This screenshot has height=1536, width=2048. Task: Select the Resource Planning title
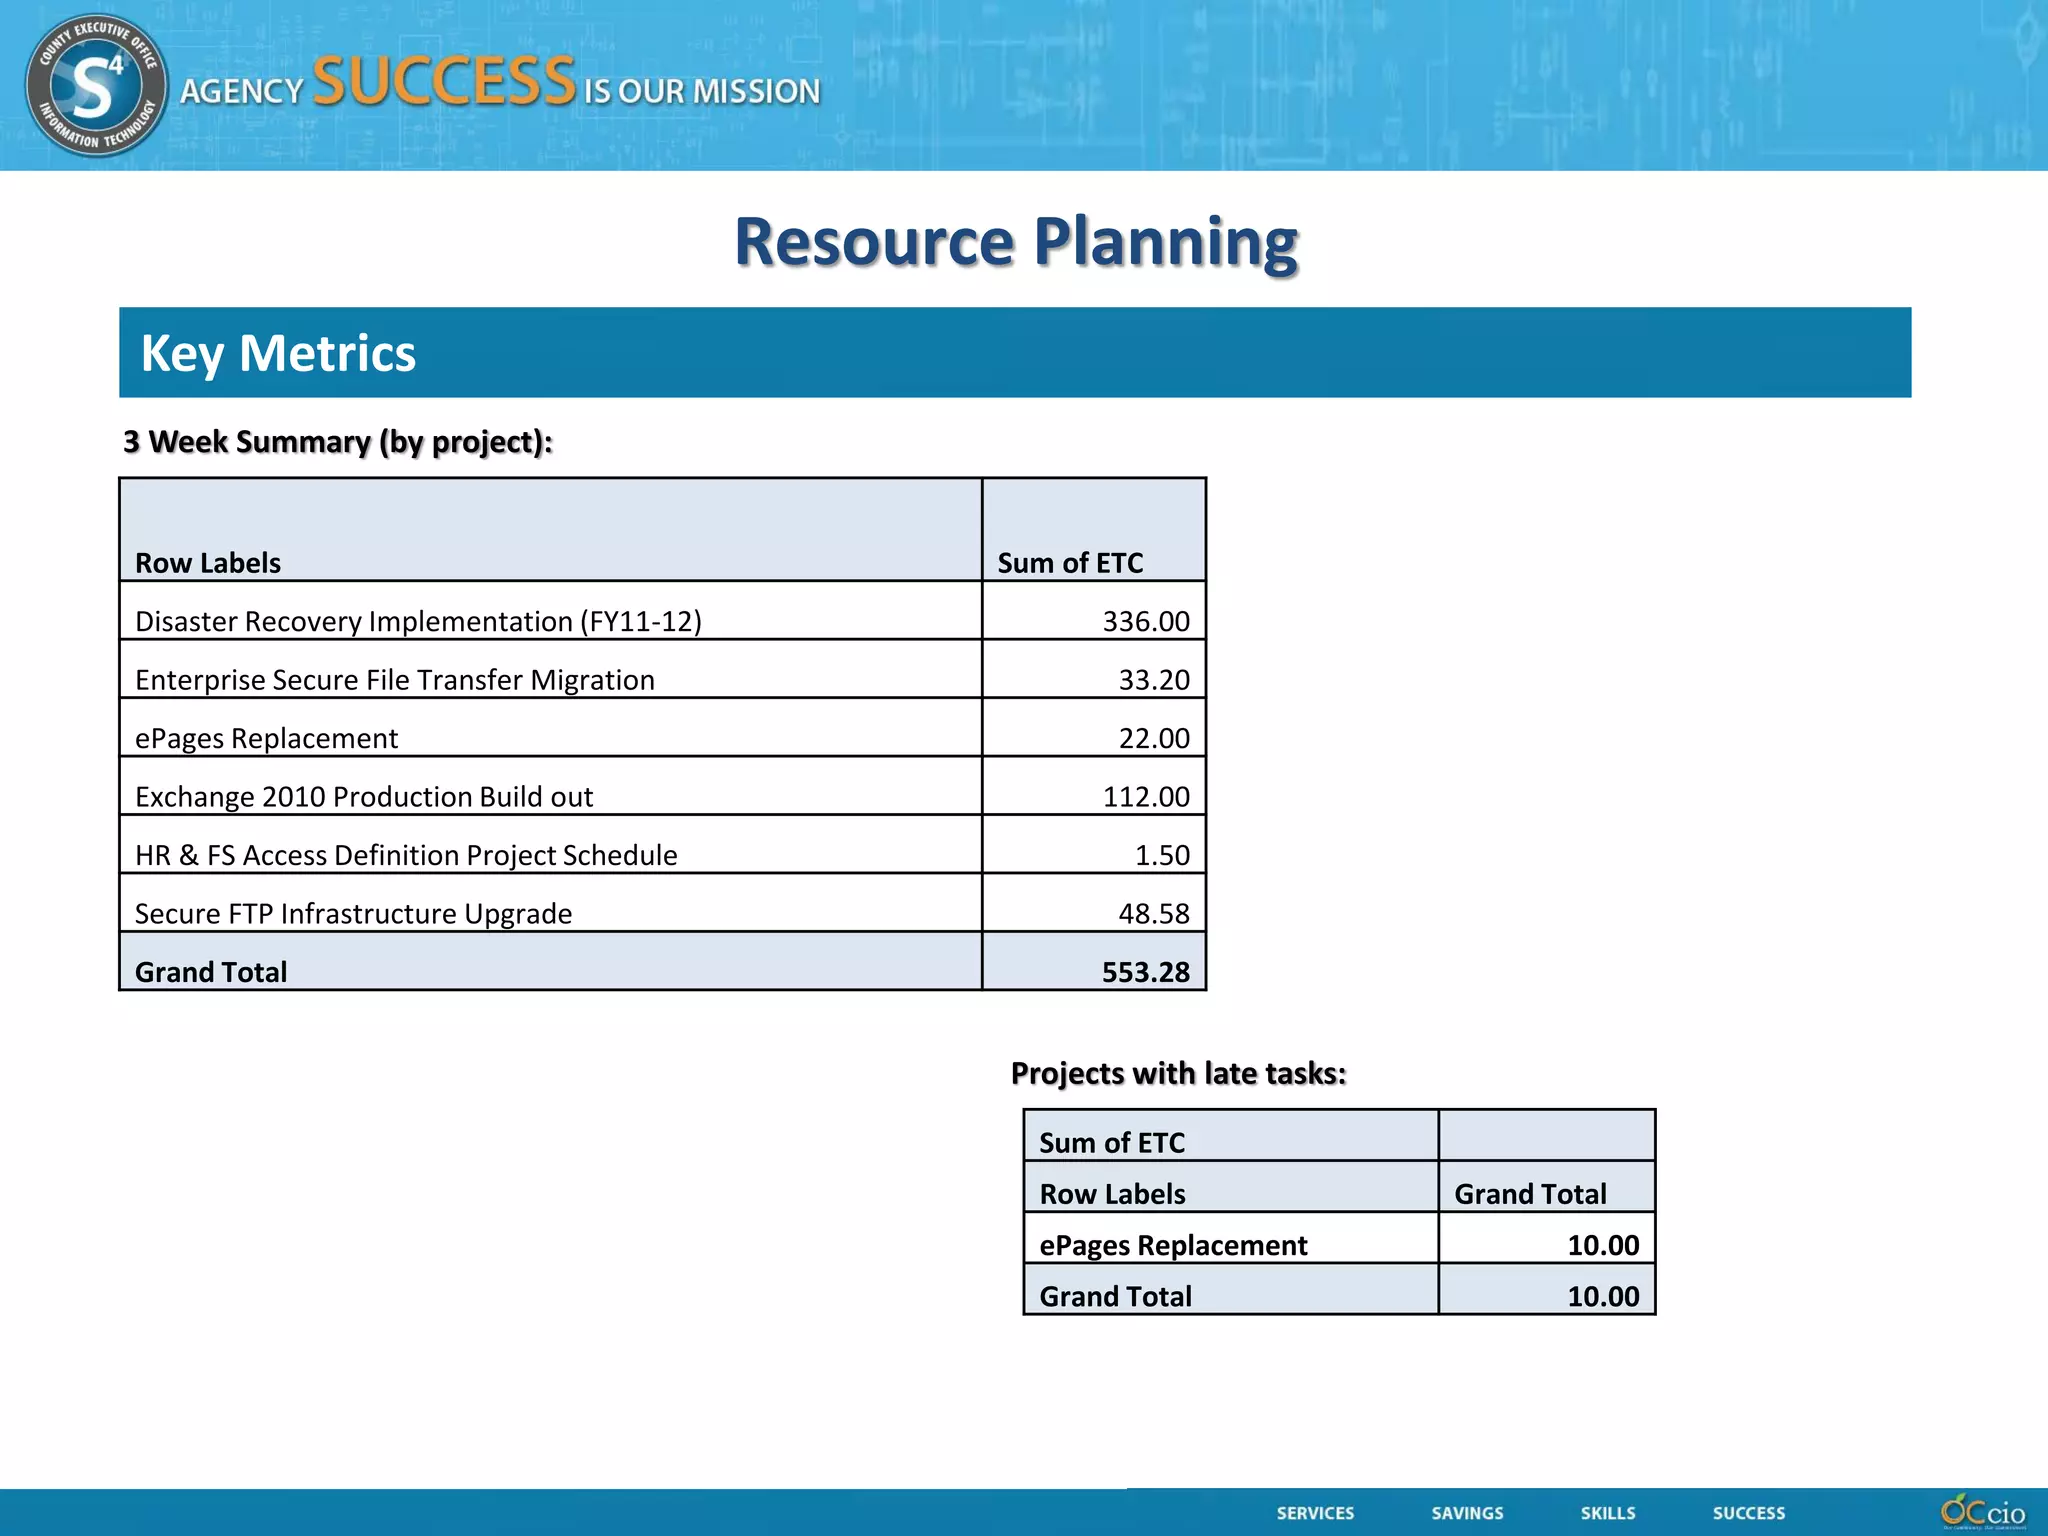tap(1016, 242)
